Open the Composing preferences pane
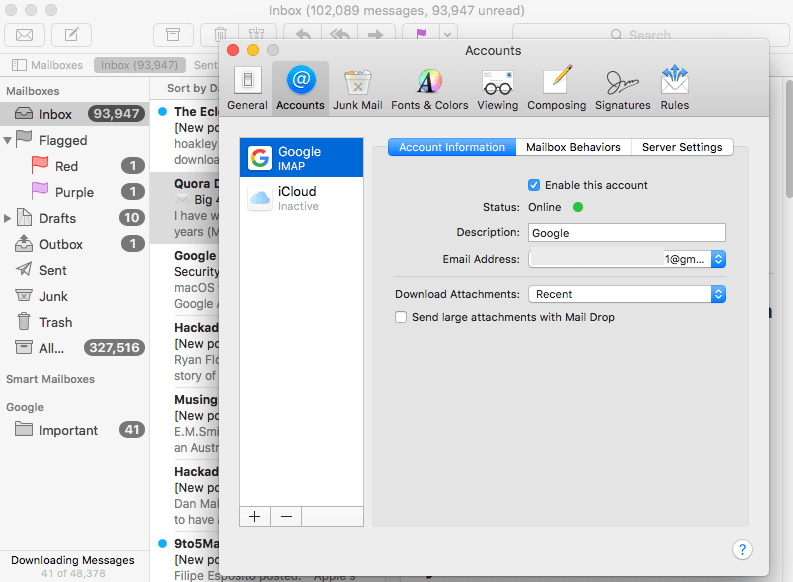Image resolution: width=793 pixels, height=582 pixels. click(x=556, y=88)
